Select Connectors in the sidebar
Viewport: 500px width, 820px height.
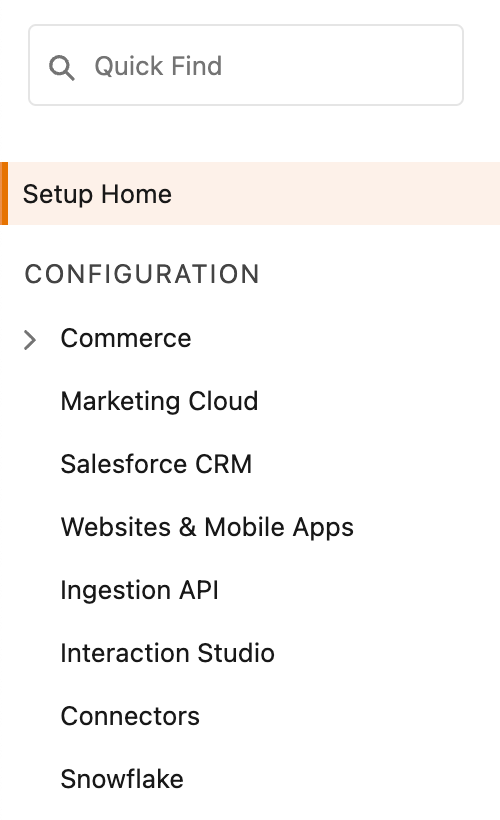(x=130, y=716)
